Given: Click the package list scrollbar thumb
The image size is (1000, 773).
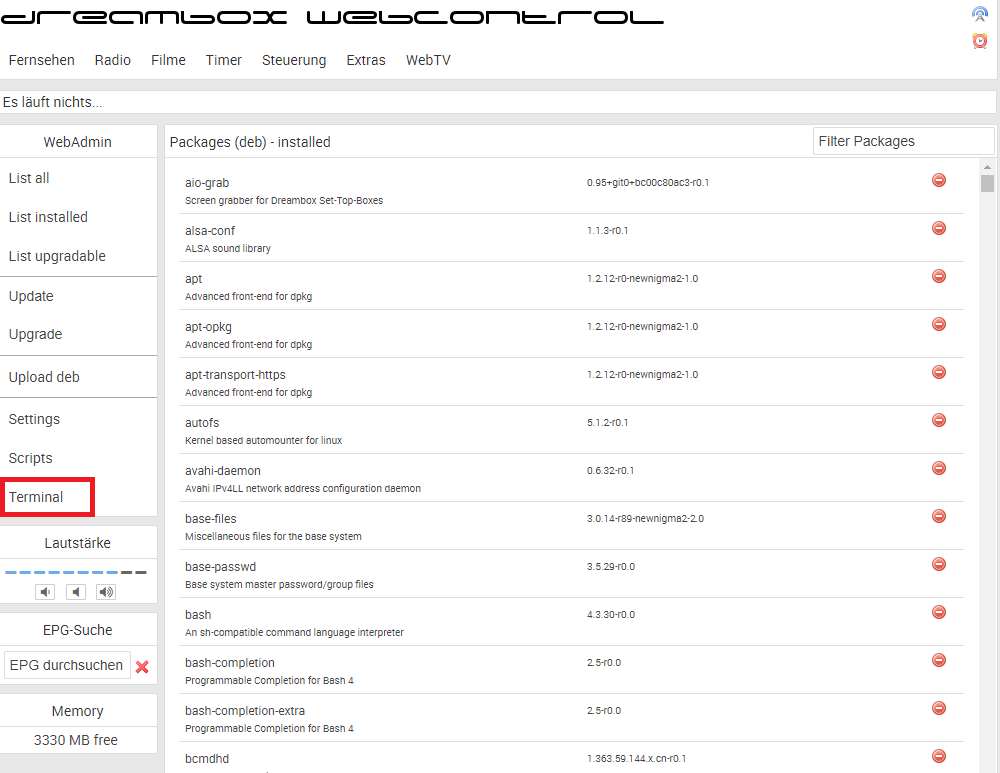Looking at the screenshot, I should coord(987,184).
